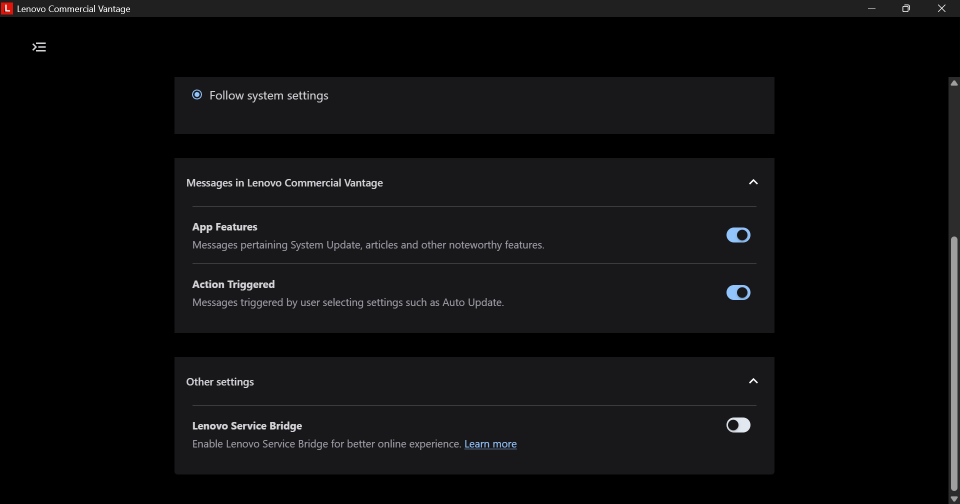Click the App Features label
The width and height of the screenshot is (960, 504).
[x=225, y=227]
